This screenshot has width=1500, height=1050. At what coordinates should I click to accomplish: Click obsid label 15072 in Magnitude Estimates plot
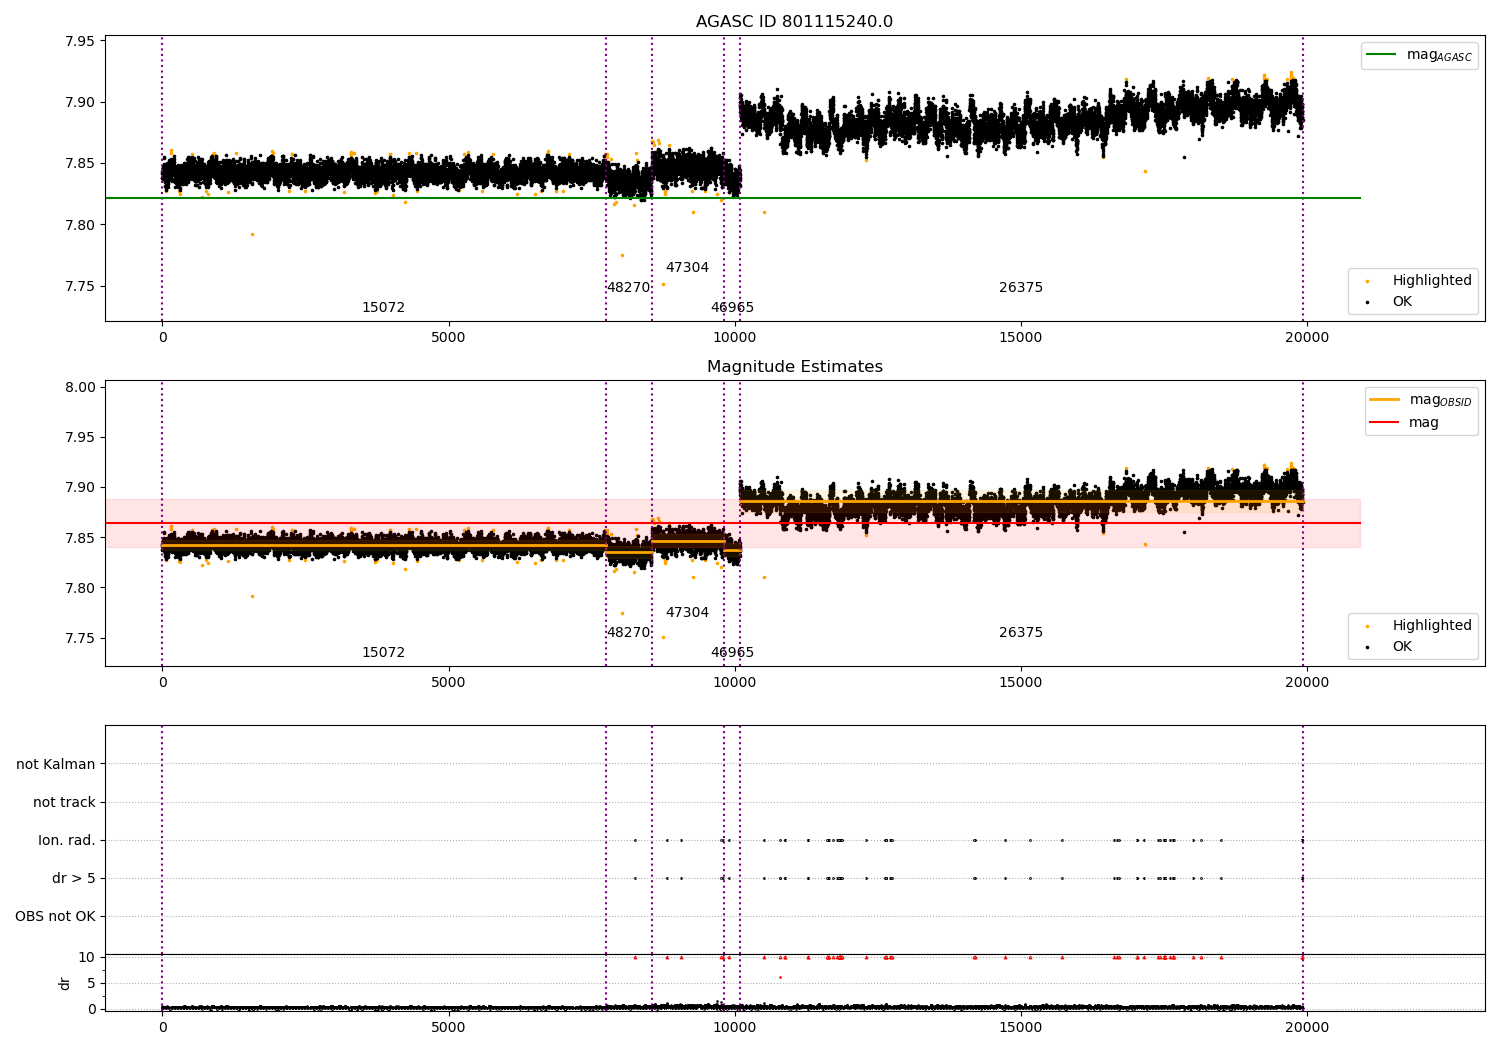[383, 653]
